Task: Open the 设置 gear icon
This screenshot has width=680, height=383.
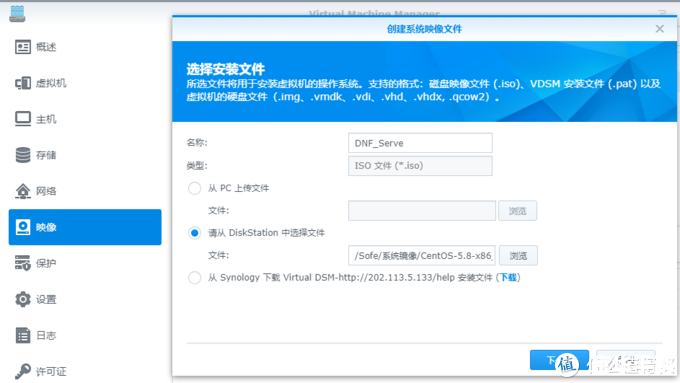Action: (x=23, y=299)
